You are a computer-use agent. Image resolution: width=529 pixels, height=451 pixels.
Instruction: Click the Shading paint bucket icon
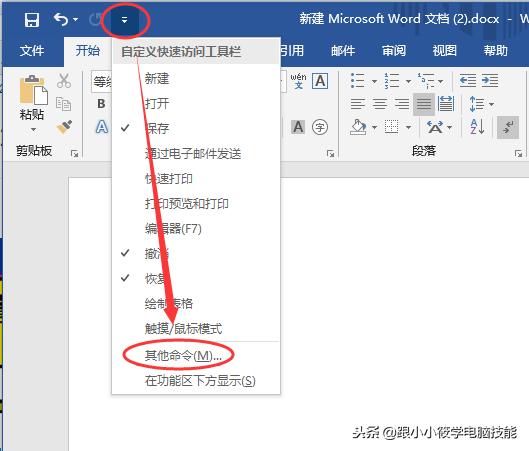tap(358, 128)
